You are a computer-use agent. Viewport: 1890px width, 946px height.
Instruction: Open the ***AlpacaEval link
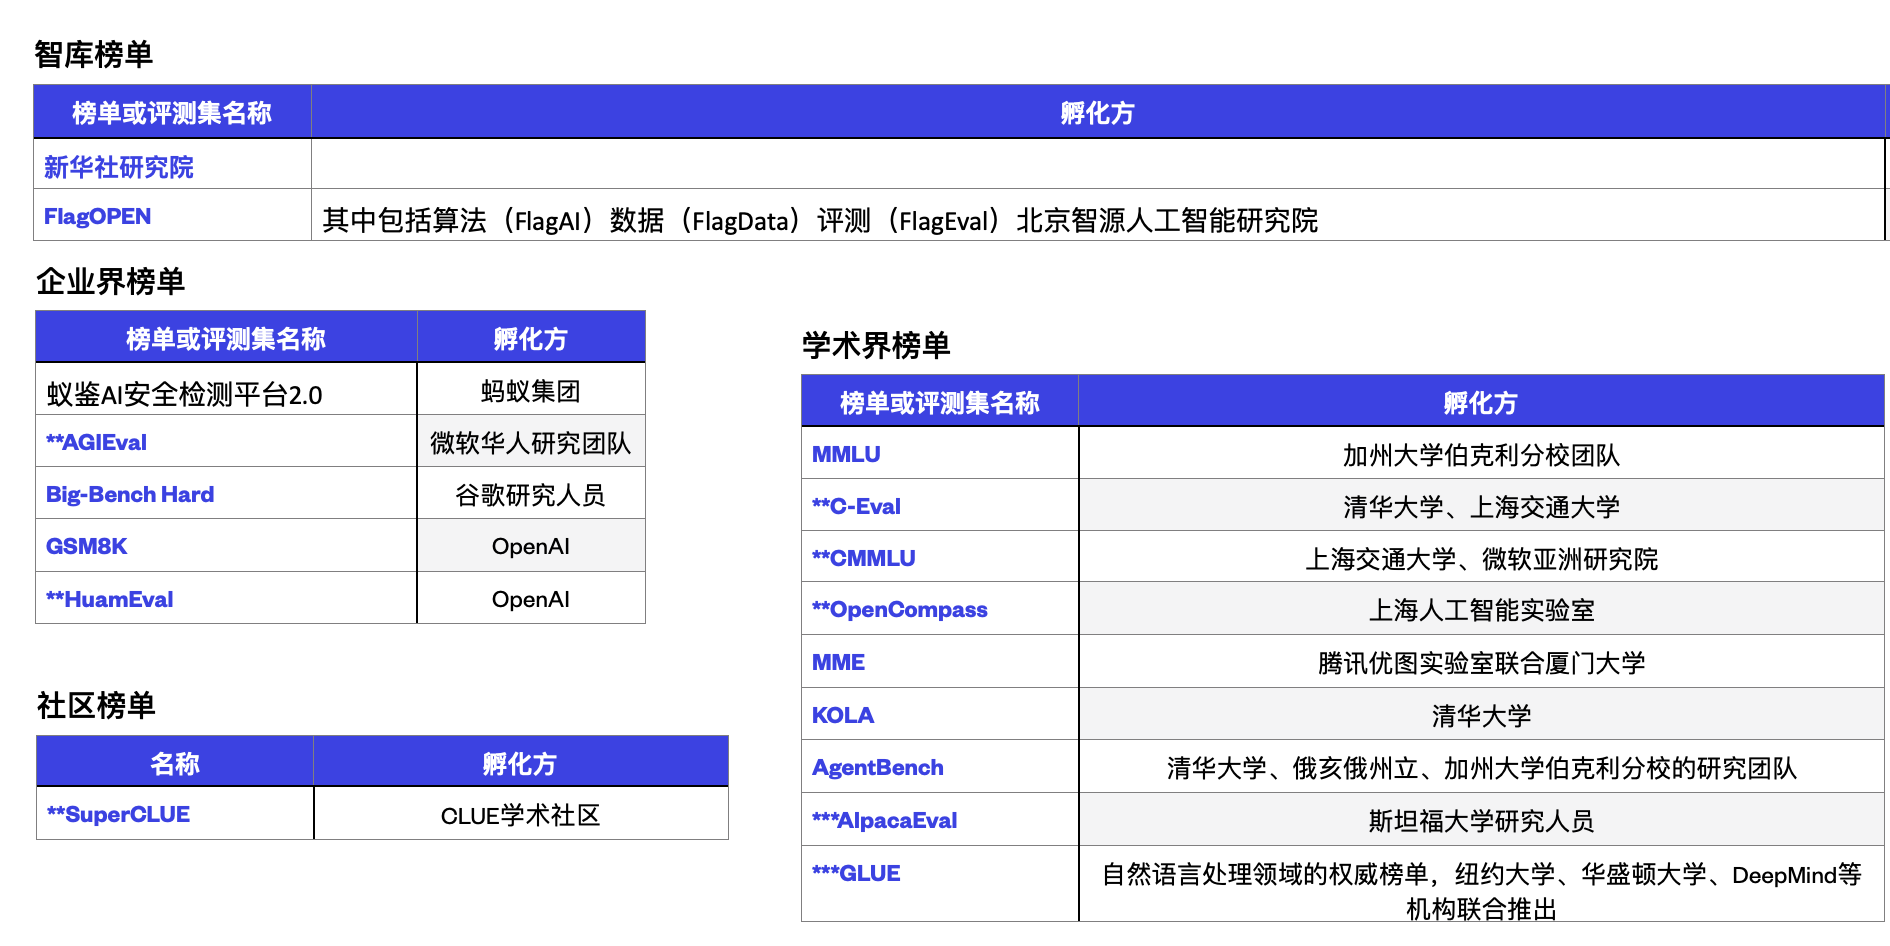pyautogui.click(x=885, y=820)
